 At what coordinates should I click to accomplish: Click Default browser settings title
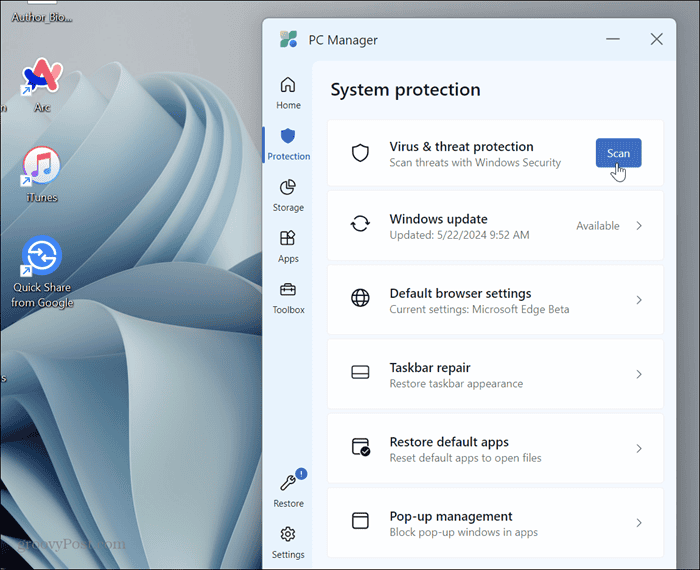tap(460, 293)
